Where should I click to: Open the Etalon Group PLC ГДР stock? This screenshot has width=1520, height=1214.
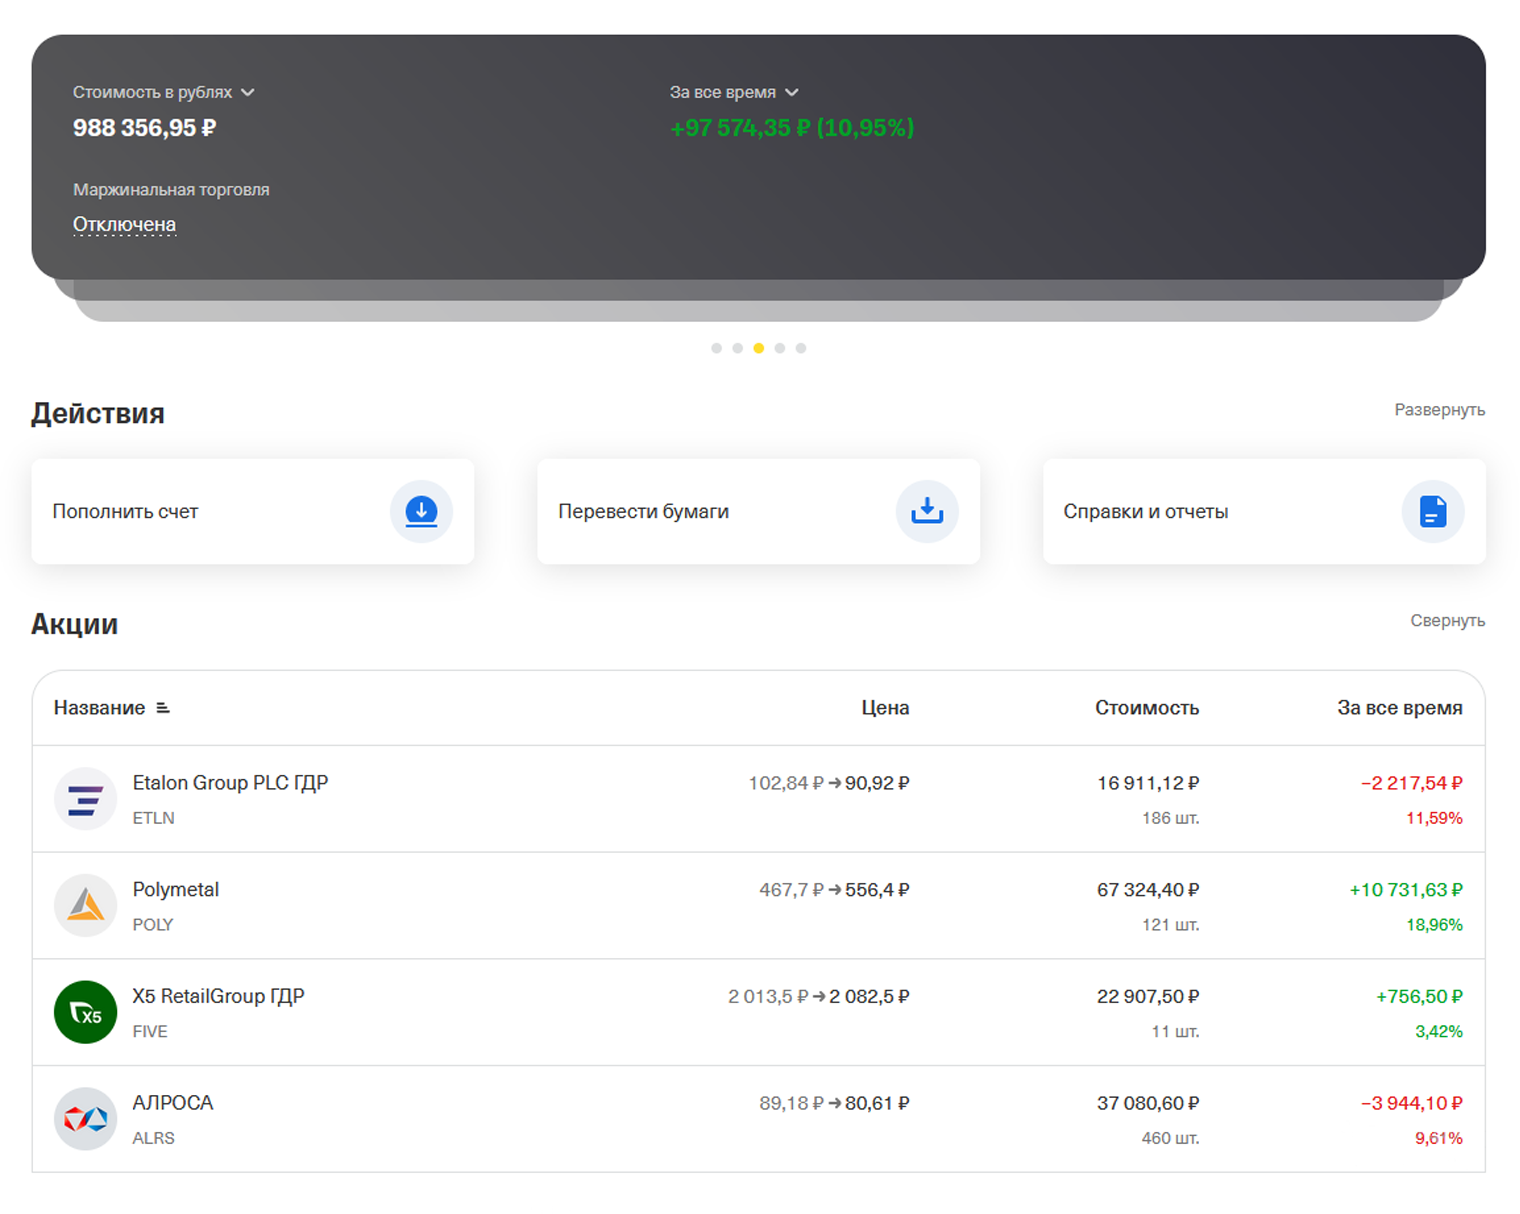coord(758,799)
